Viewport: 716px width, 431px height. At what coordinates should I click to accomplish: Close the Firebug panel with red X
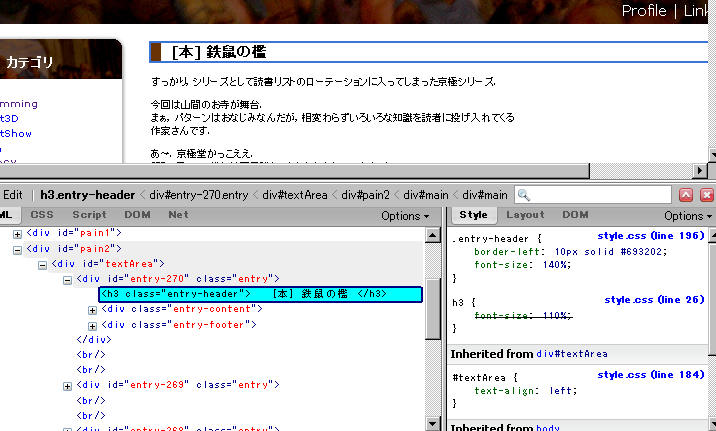pos(707,195)
